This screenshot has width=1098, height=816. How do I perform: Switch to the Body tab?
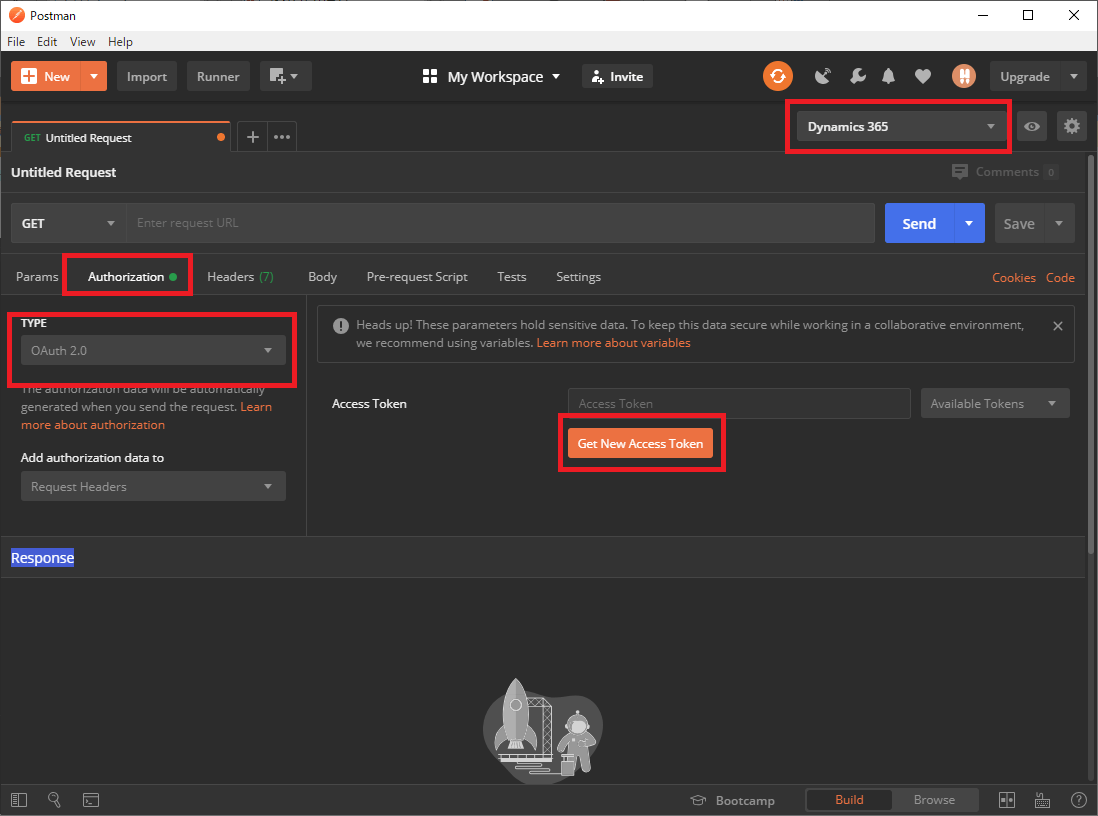point(322,277)
